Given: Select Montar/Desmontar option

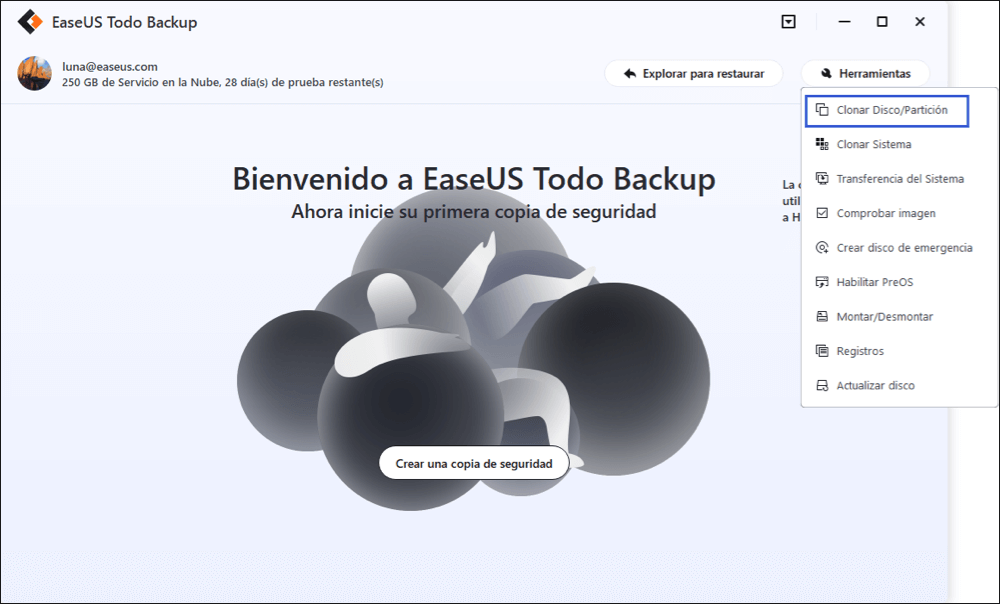Looking at the screenshot, I should click(x=899, y=316).
